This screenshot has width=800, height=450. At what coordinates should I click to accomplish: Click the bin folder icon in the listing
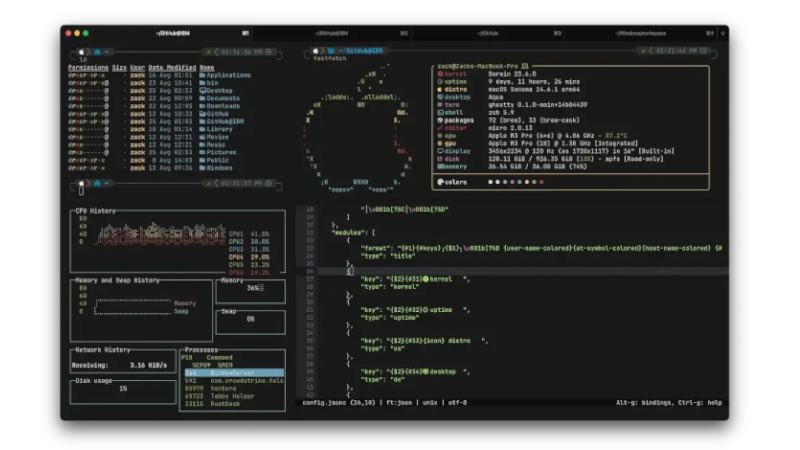coord(203,83)
